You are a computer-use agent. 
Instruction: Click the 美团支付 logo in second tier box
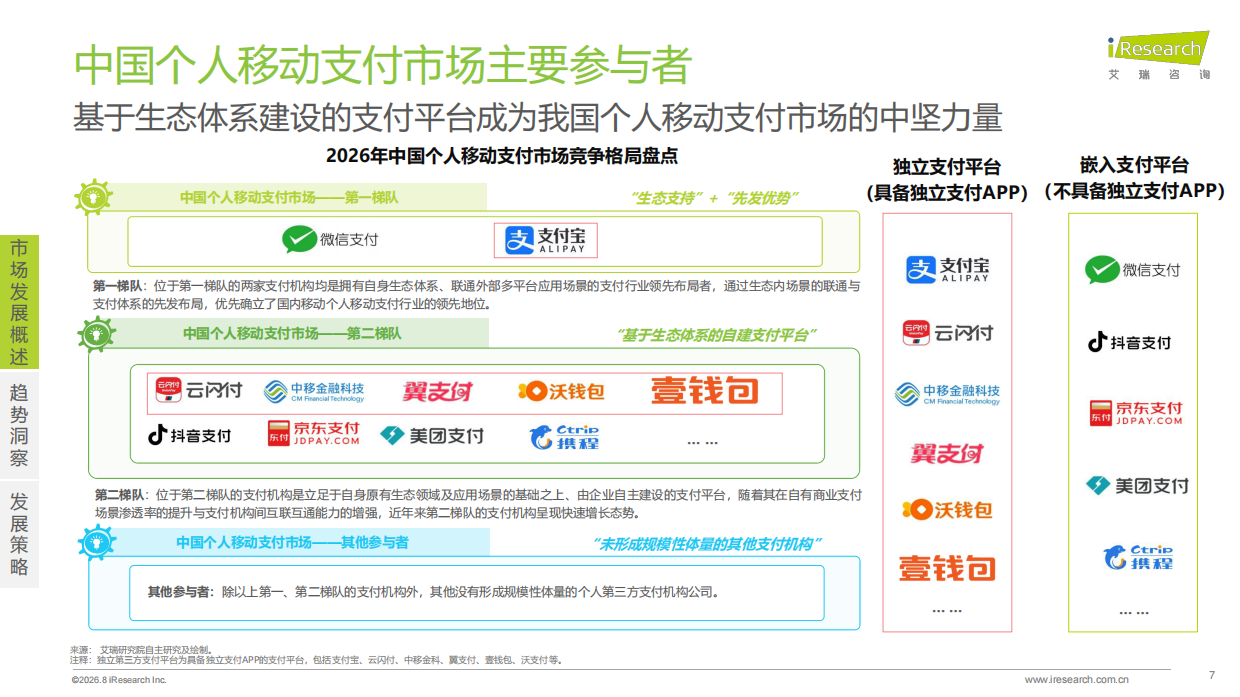tap(432, 435)
